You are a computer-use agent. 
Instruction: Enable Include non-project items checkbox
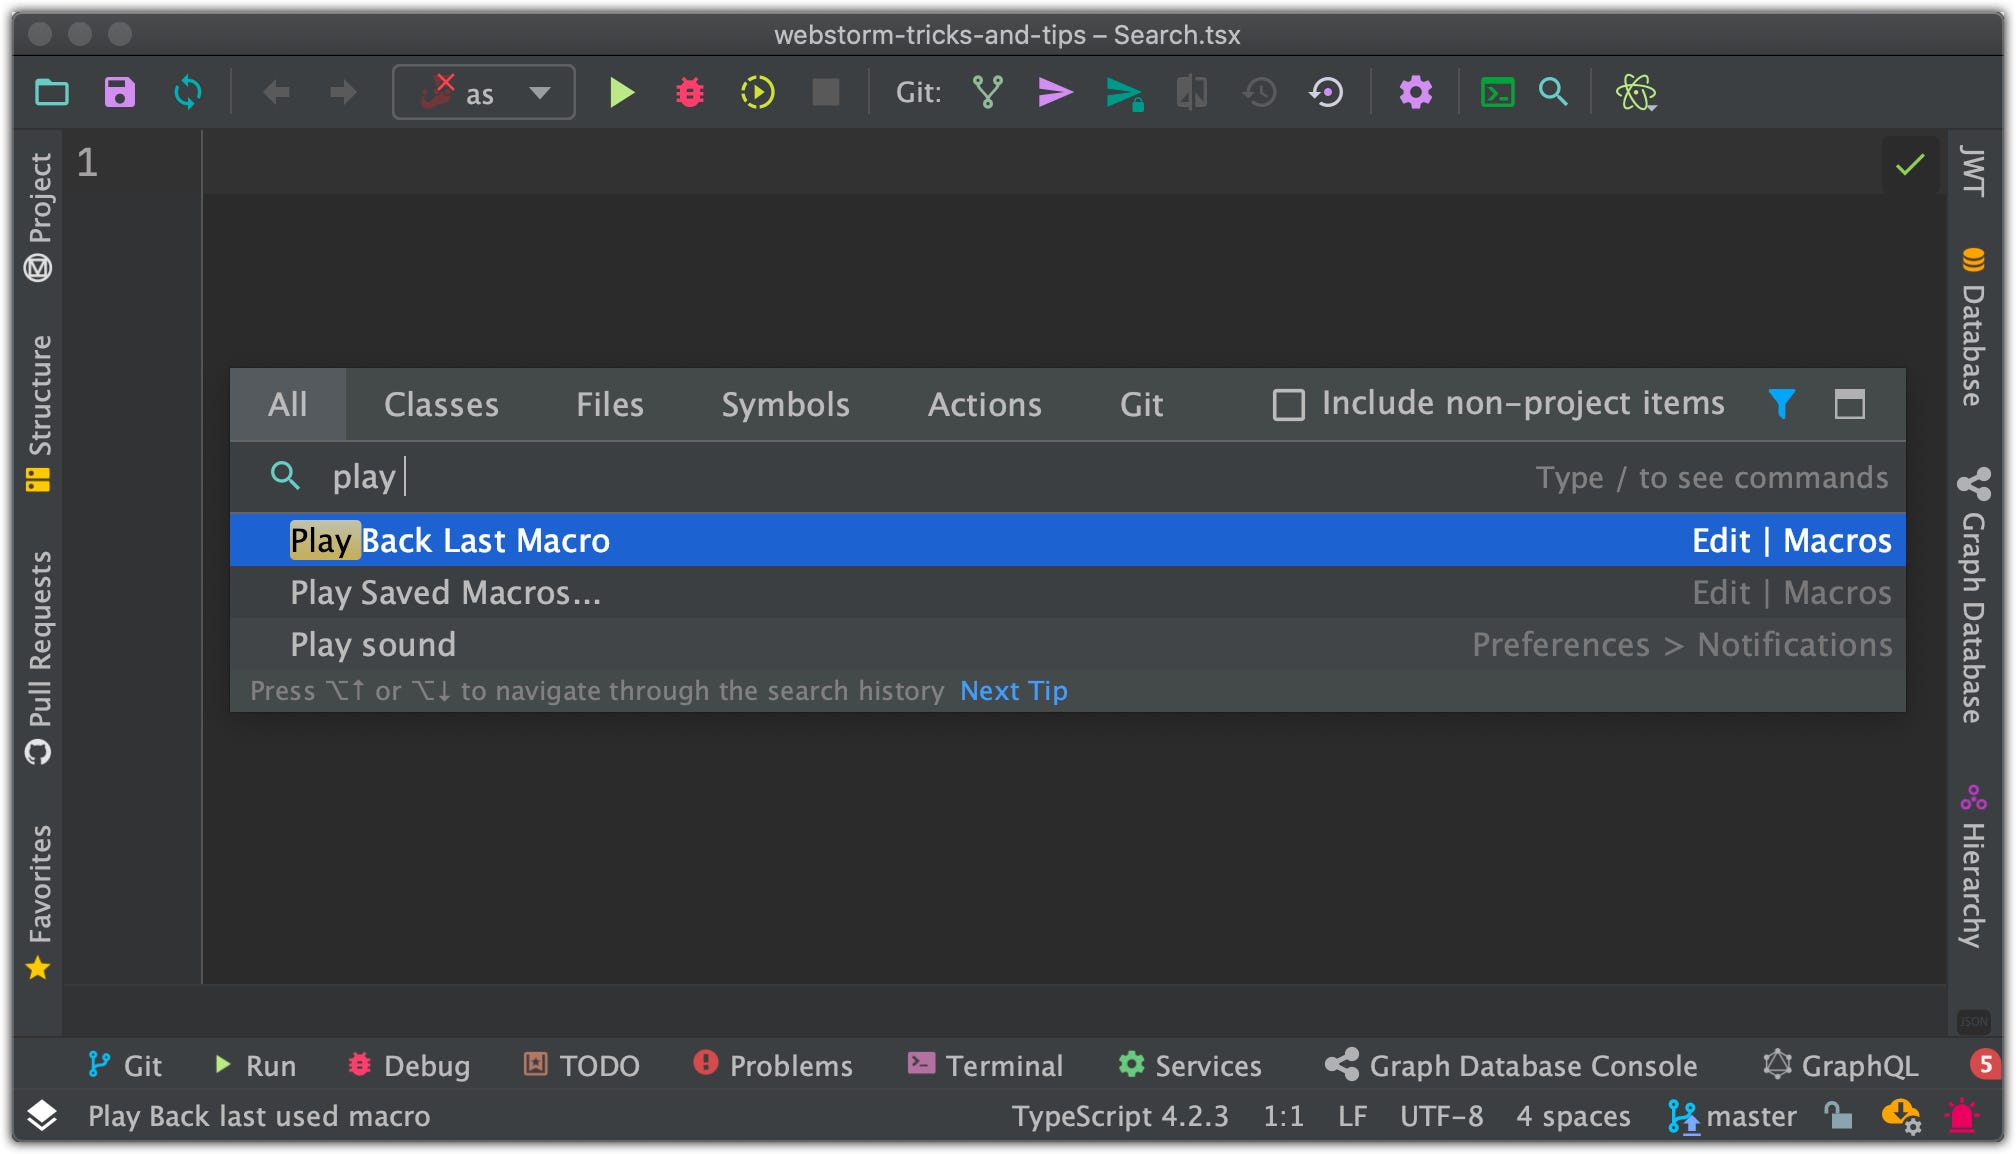1288,405
